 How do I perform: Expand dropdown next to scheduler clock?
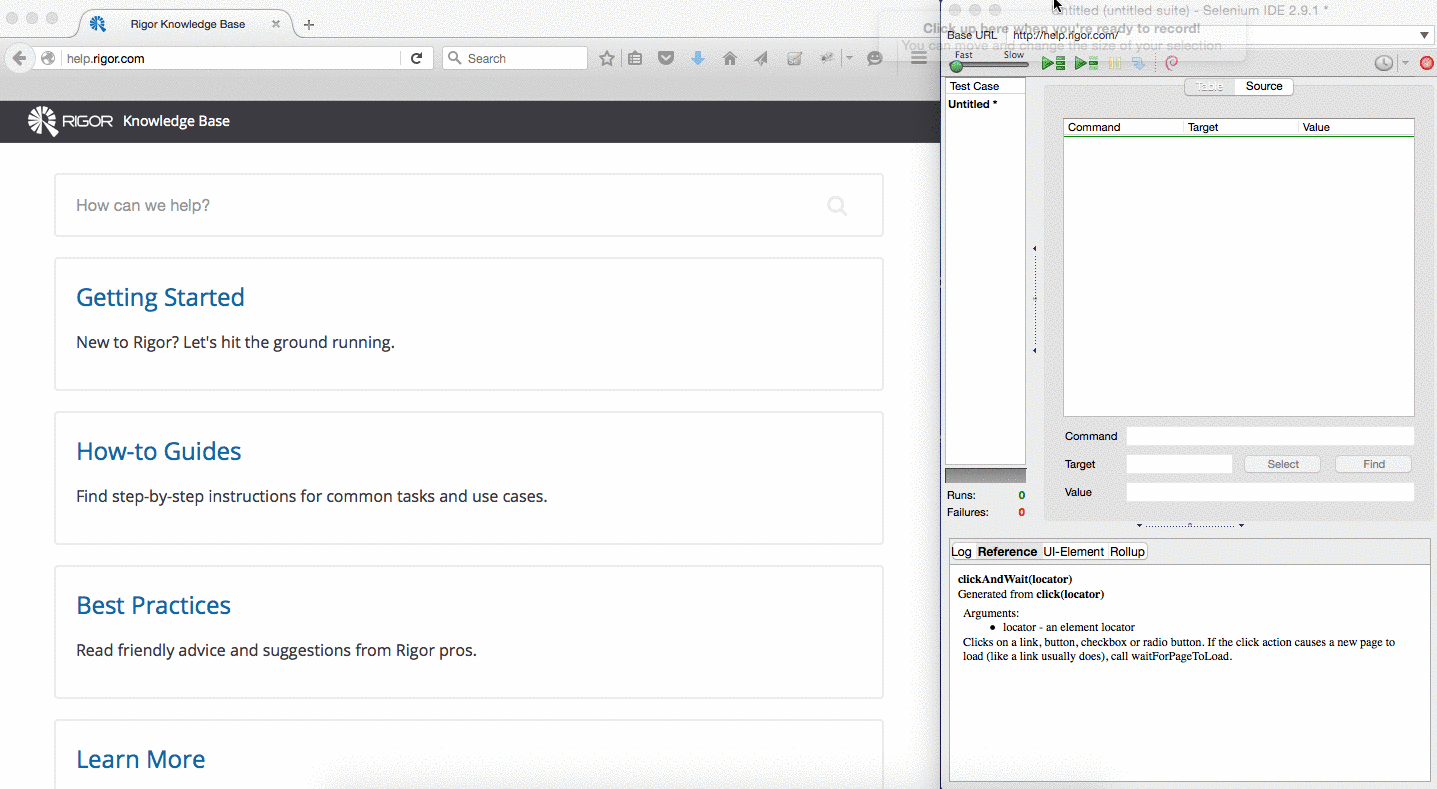pyautogui.click(x=1404, y=63)
